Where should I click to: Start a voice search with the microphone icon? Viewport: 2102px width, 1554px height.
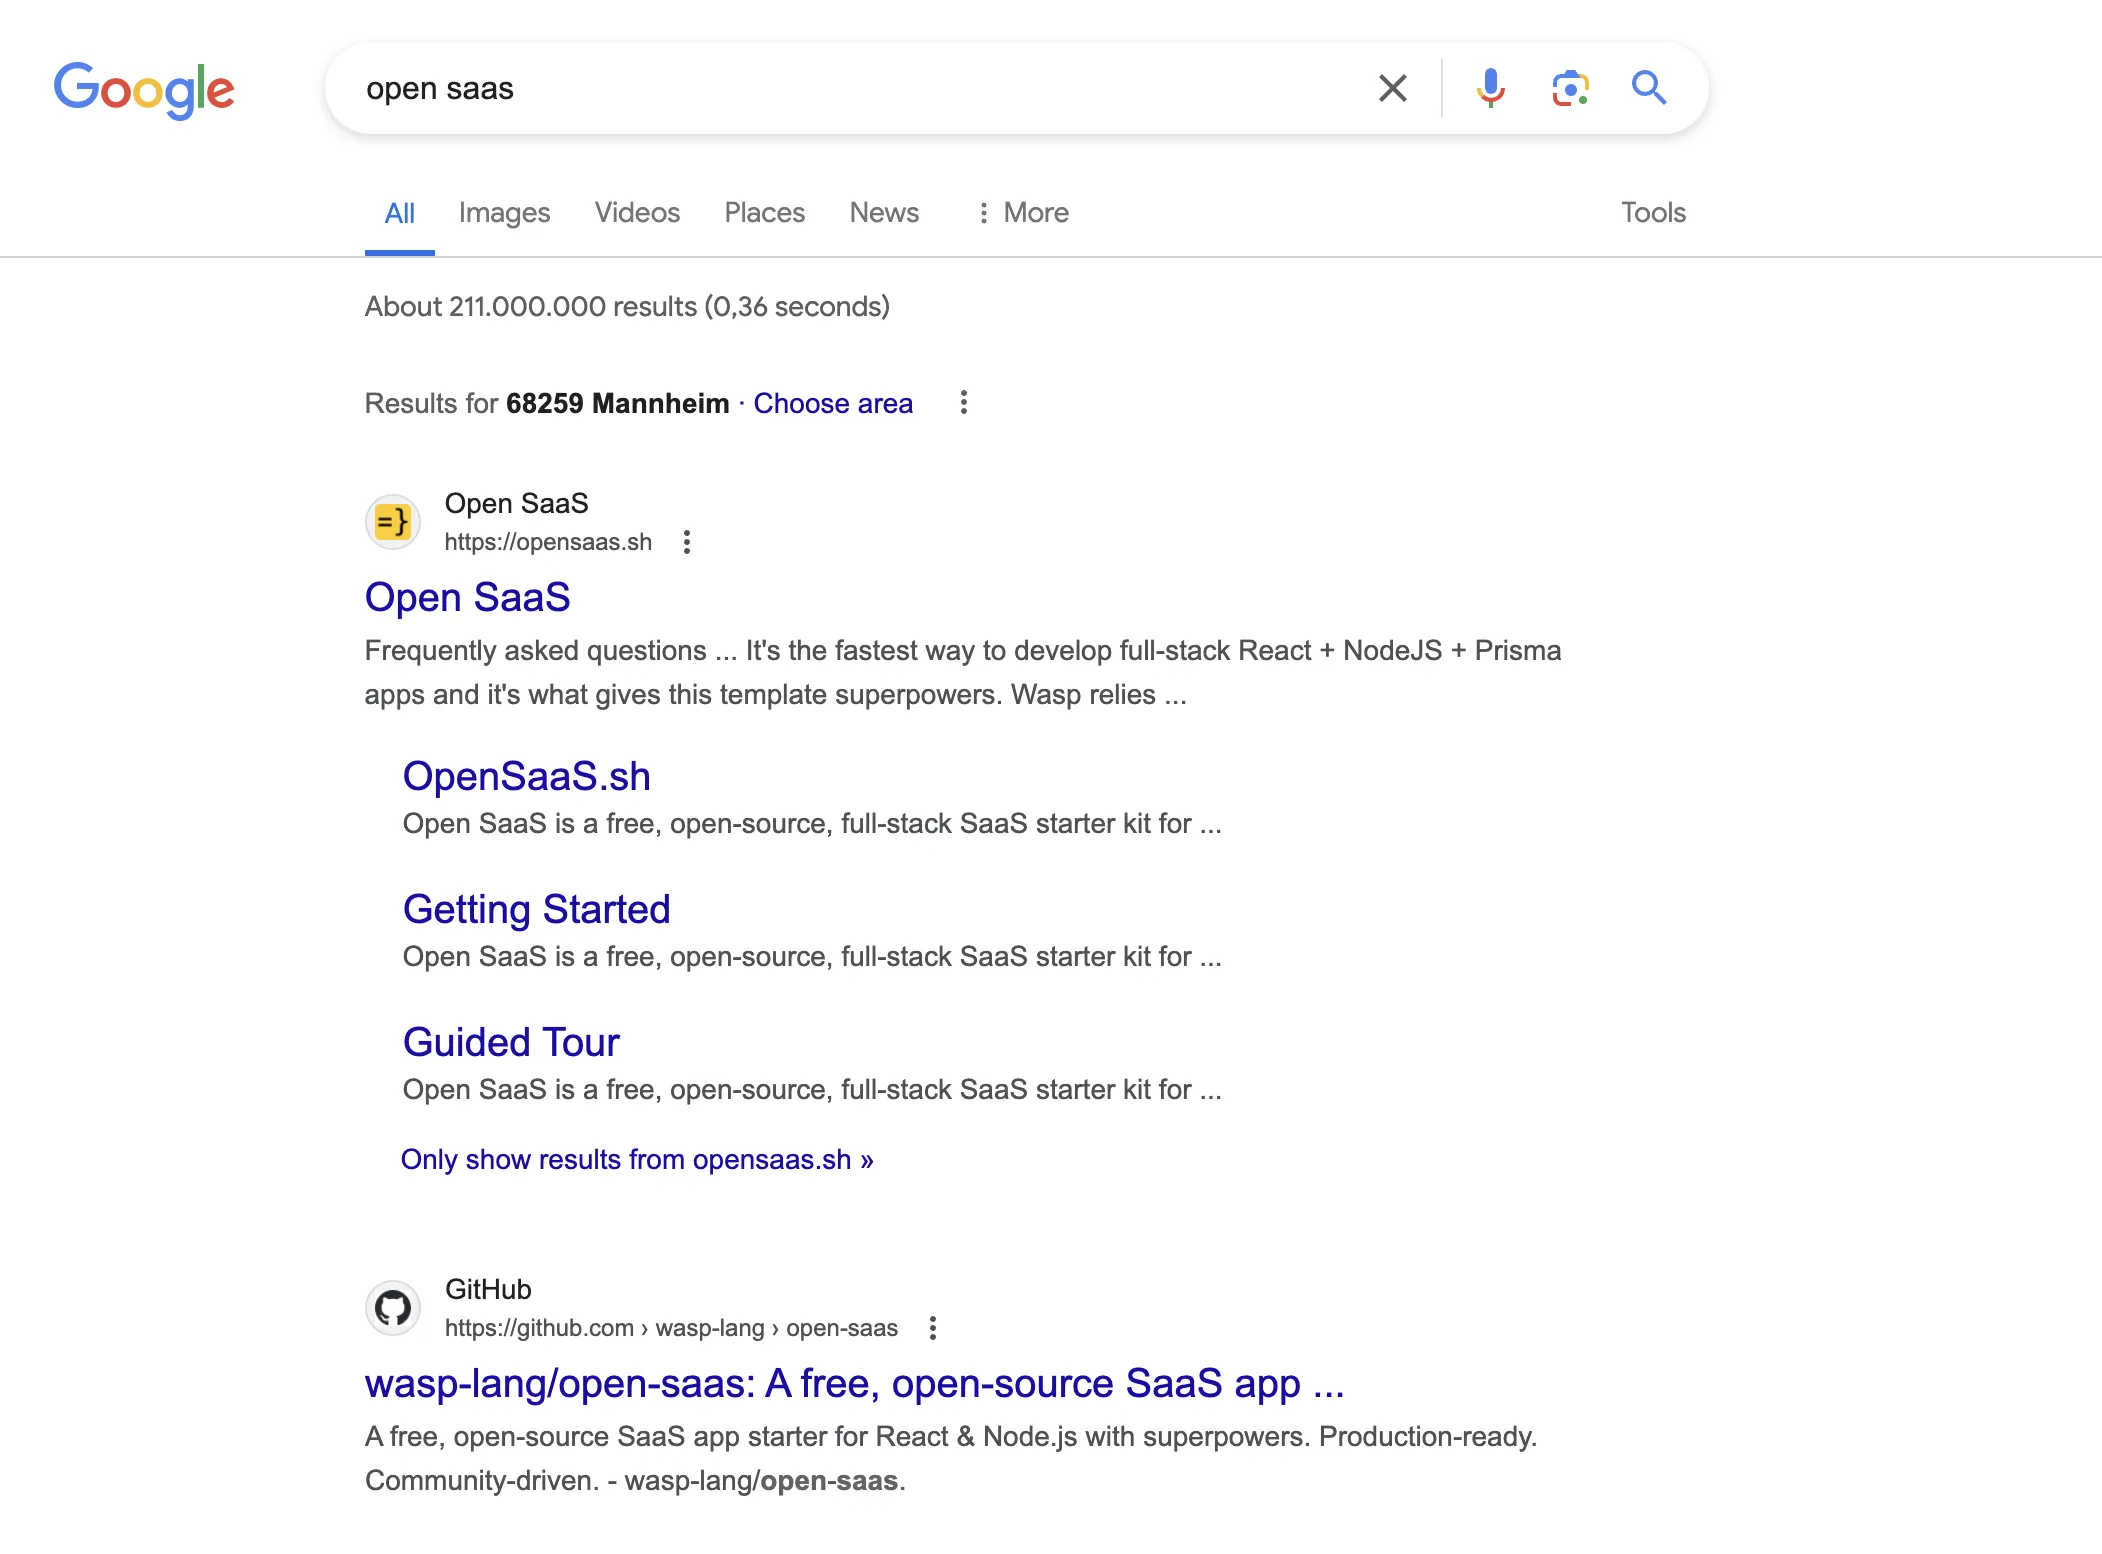click(x=1490, y=88)
